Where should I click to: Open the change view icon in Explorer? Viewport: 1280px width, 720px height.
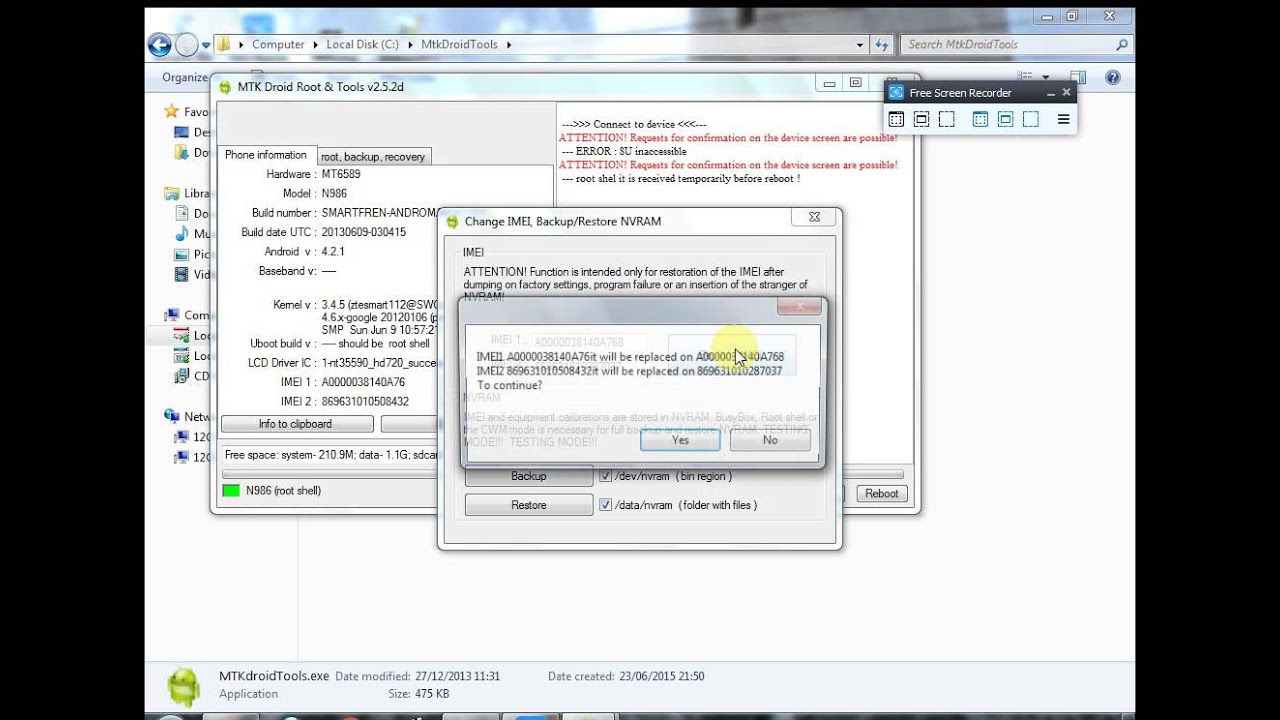[1024, 77]
